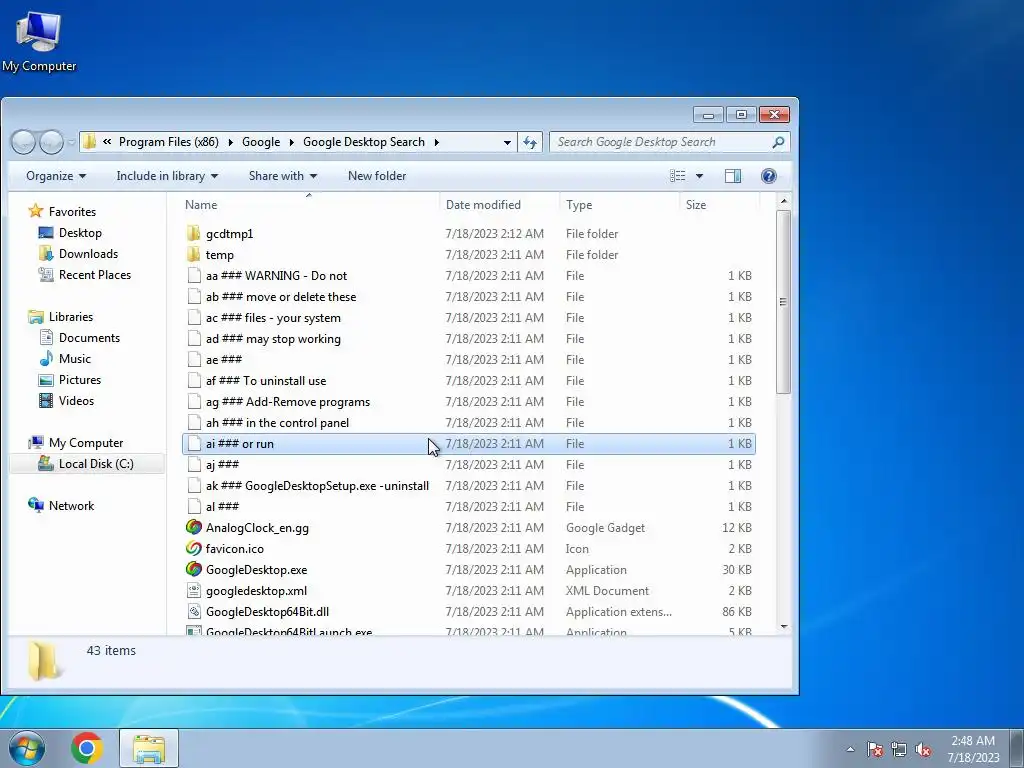Open the Share with dropdown
Viewport: 1024px width, 768px height.
click(x=282, y=176)
